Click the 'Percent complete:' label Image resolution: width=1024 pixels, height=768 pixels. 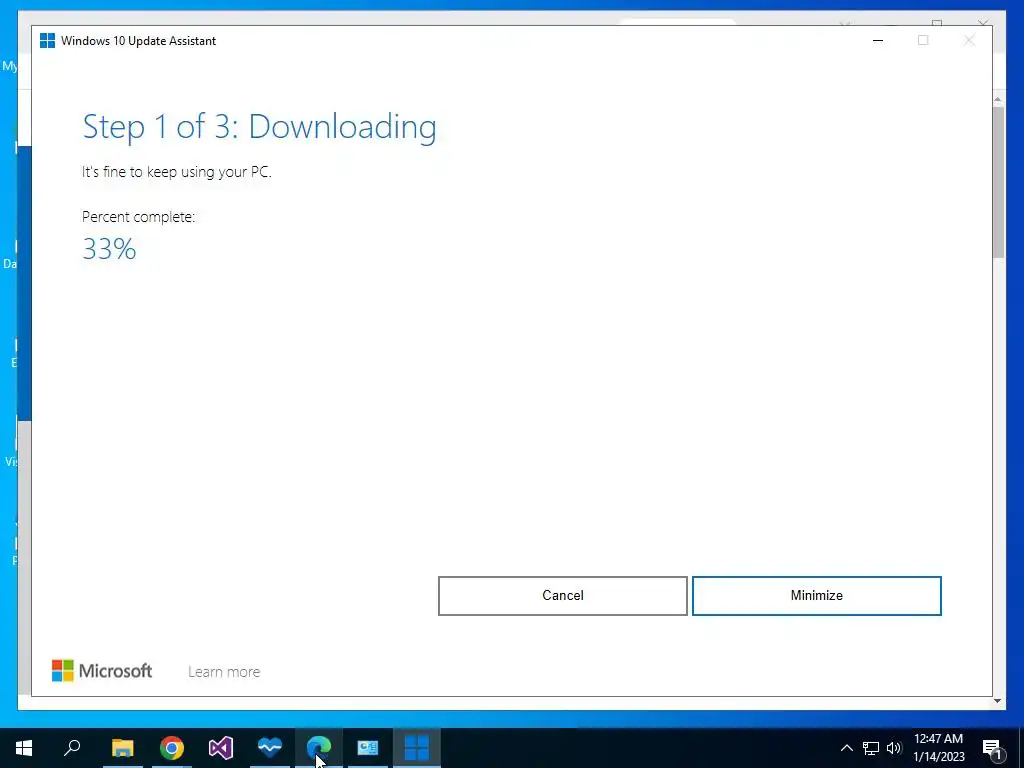pos(138,217)
